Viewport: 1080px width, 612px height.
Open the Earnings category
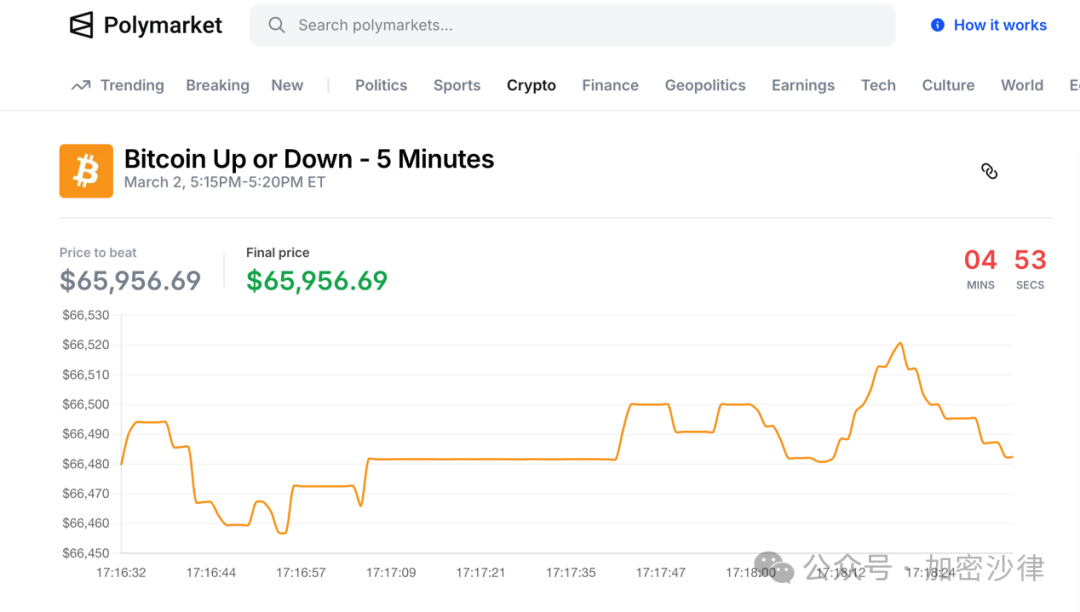803,86
